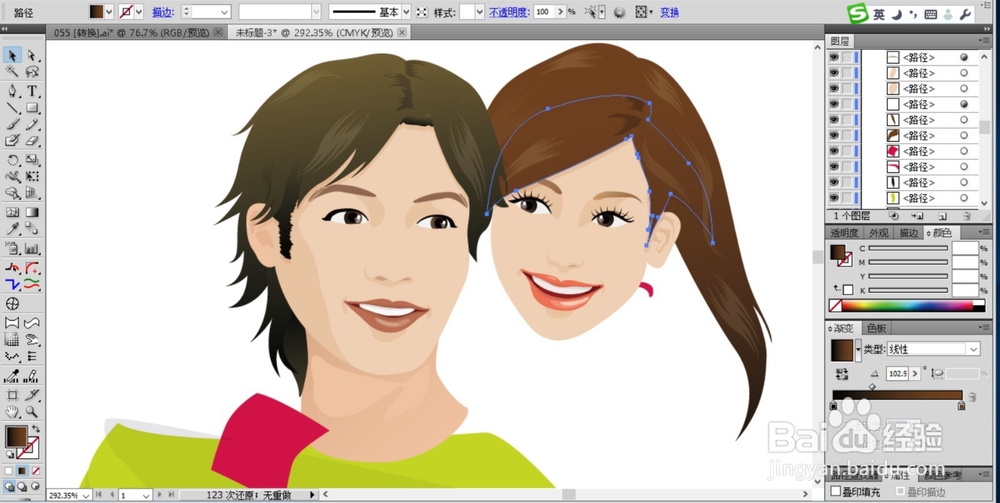The height and width of the screenshot is (503, 1000).
Task: Open the gradient swatch preset dropdown arrow
Action: [858, 349]
